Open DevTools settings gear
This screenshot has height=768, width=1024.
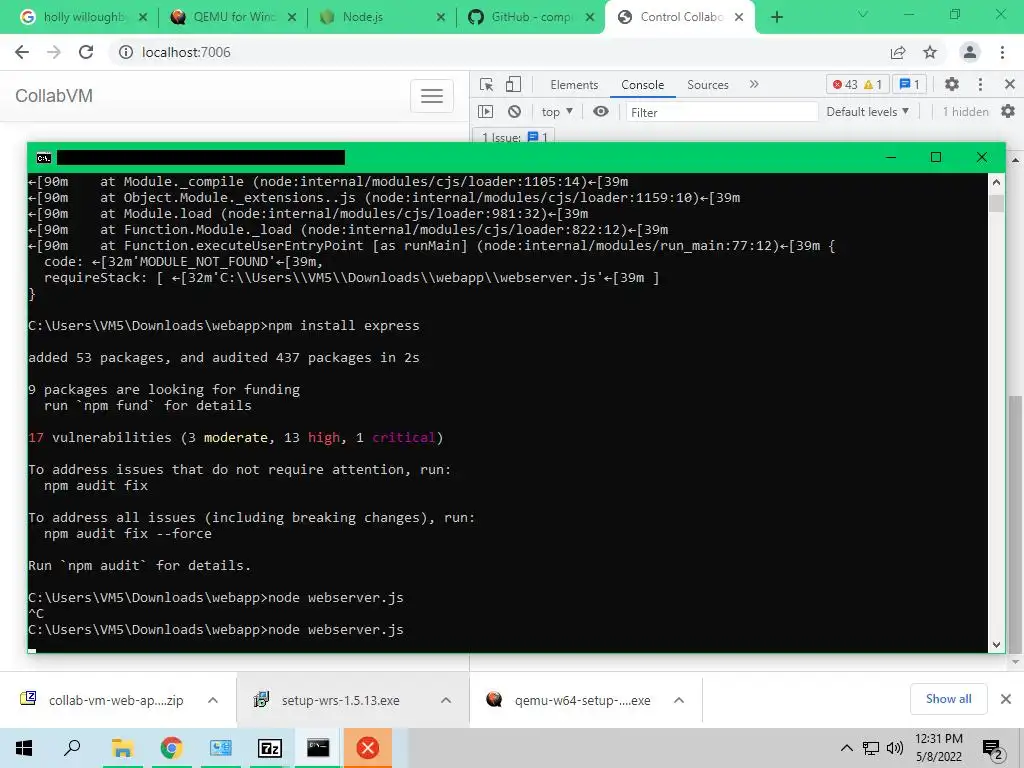click(952, 84)
